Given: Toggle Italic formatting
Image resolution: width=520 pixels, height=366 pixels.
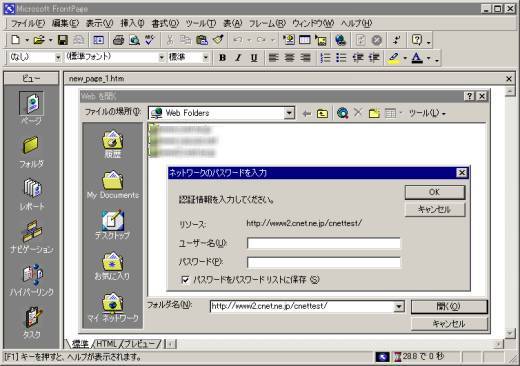Looking at the screenshot, I should click(x=238, y=58).
